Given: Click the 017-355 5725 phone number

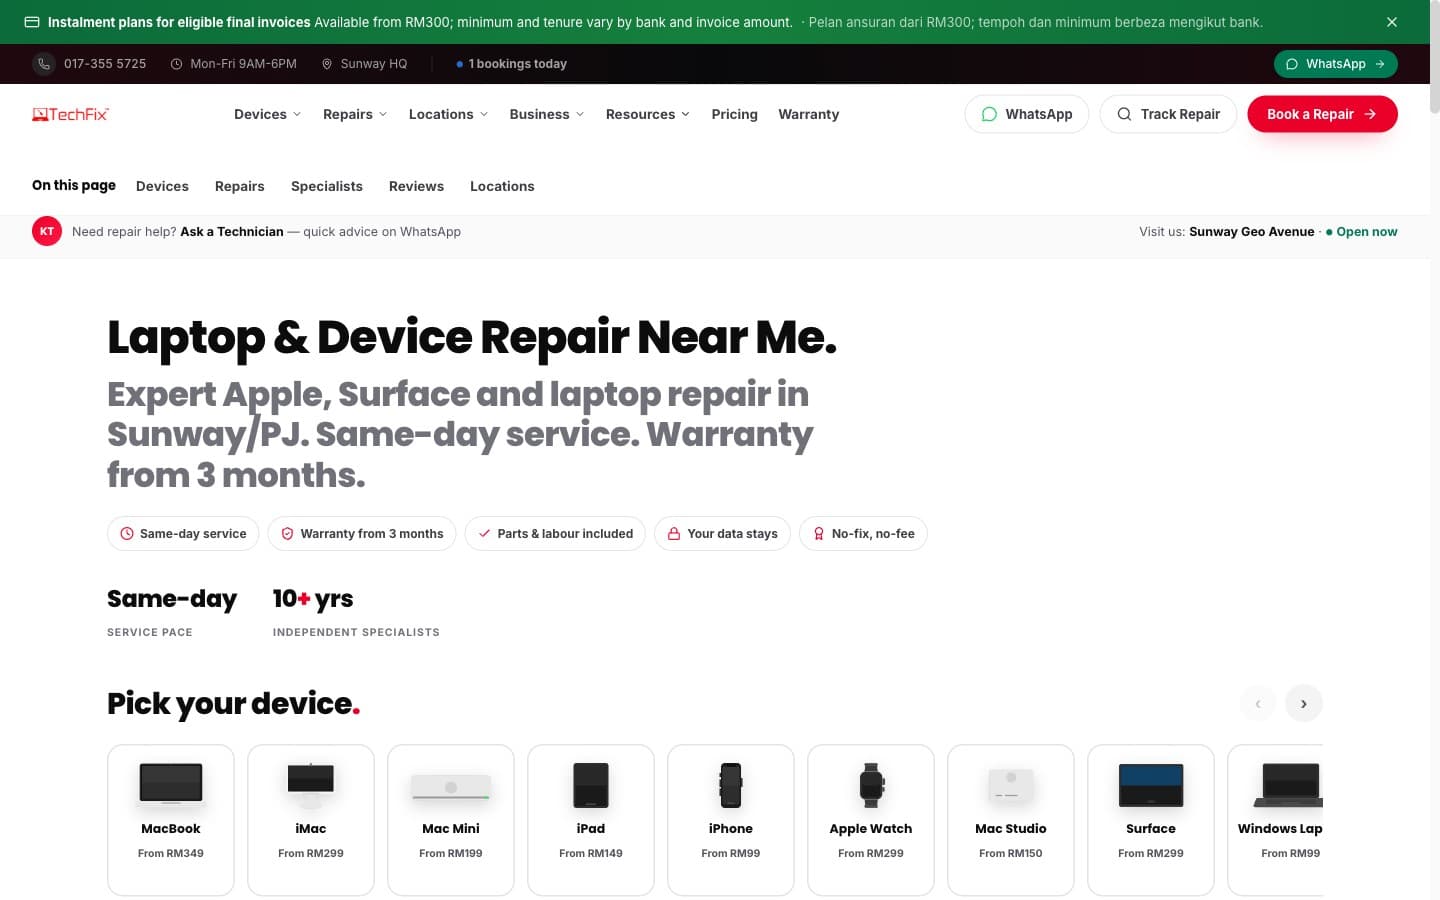Looking at the screenshot, I should point(105,64).
